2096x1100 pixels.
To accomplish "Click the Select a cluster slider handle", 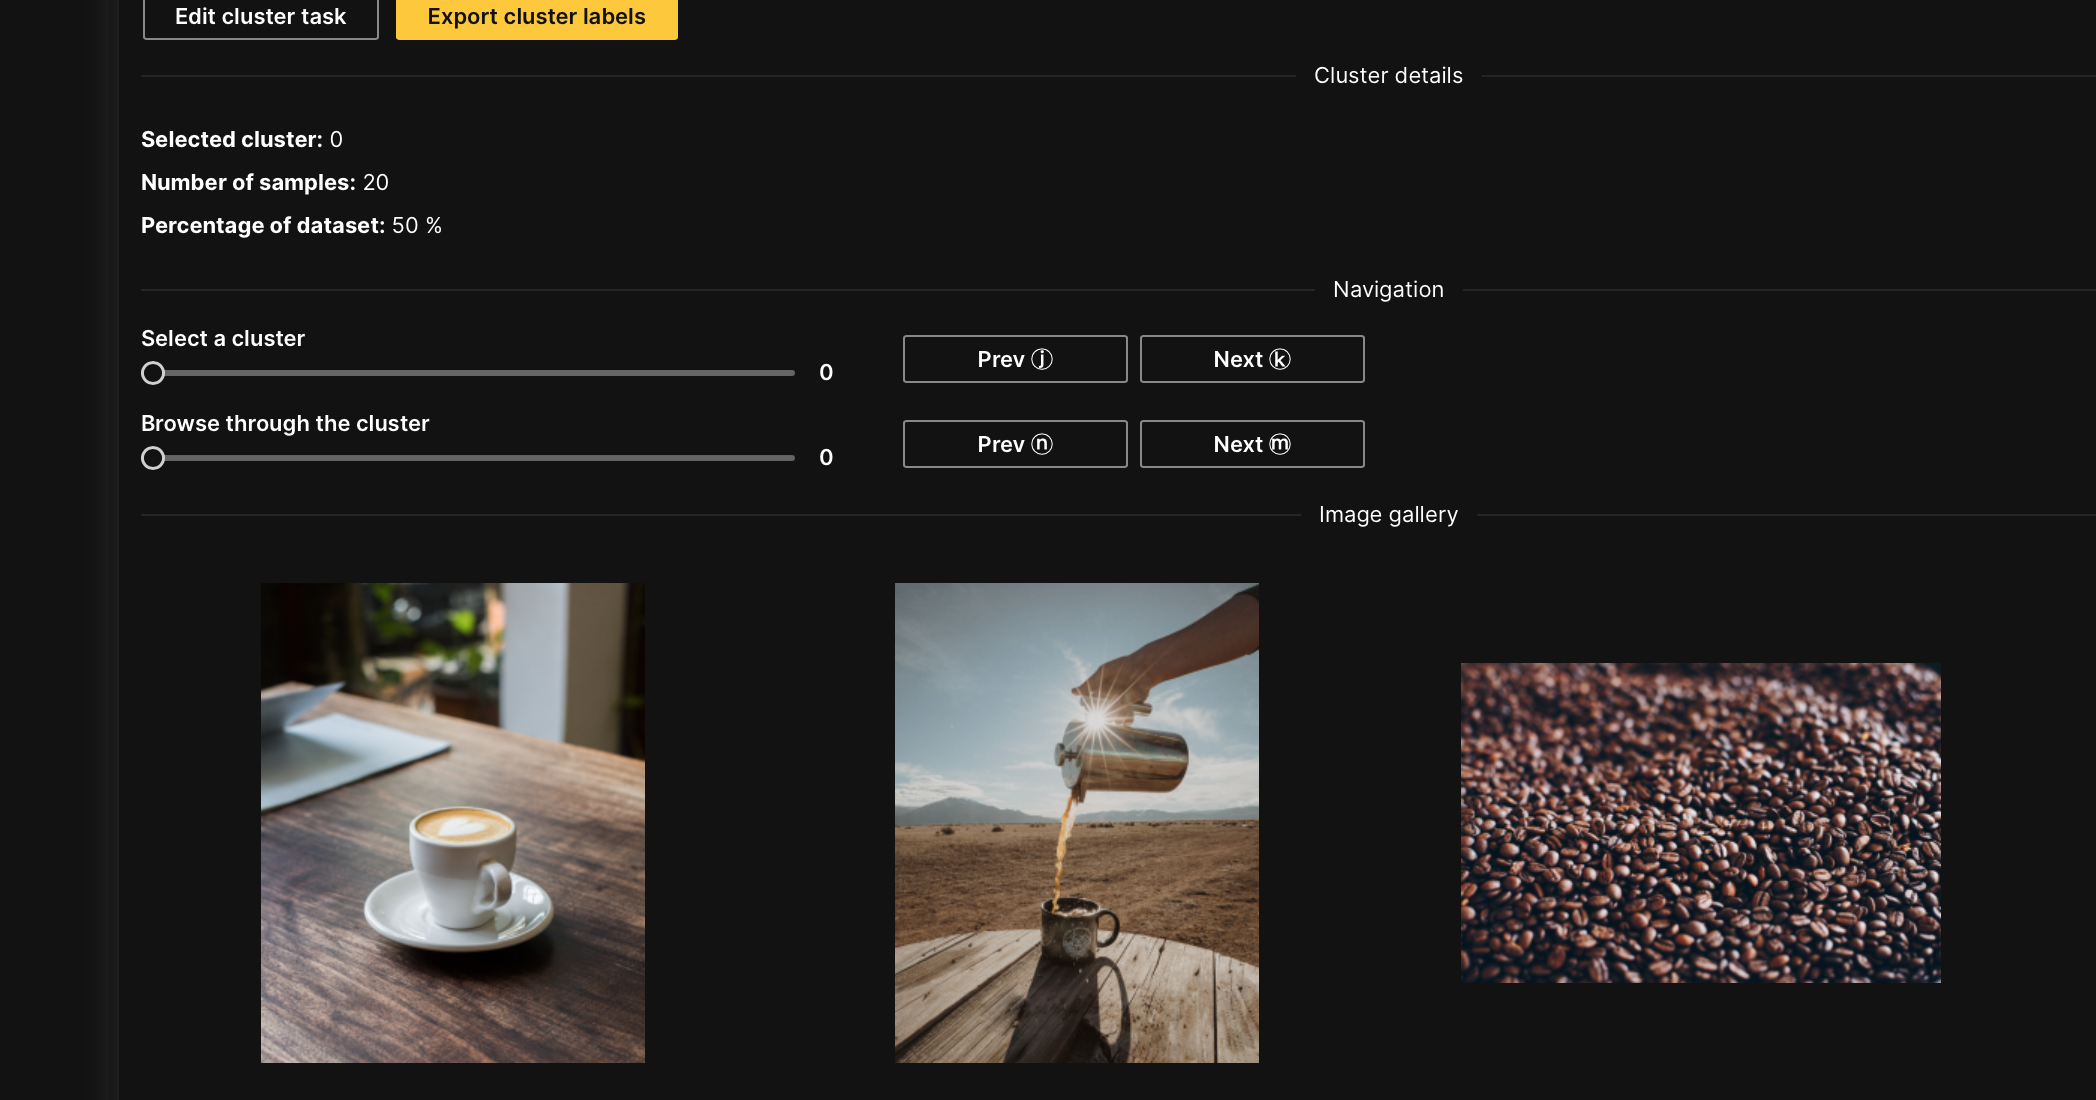I will pyautogui.click(x=153, y=372).
